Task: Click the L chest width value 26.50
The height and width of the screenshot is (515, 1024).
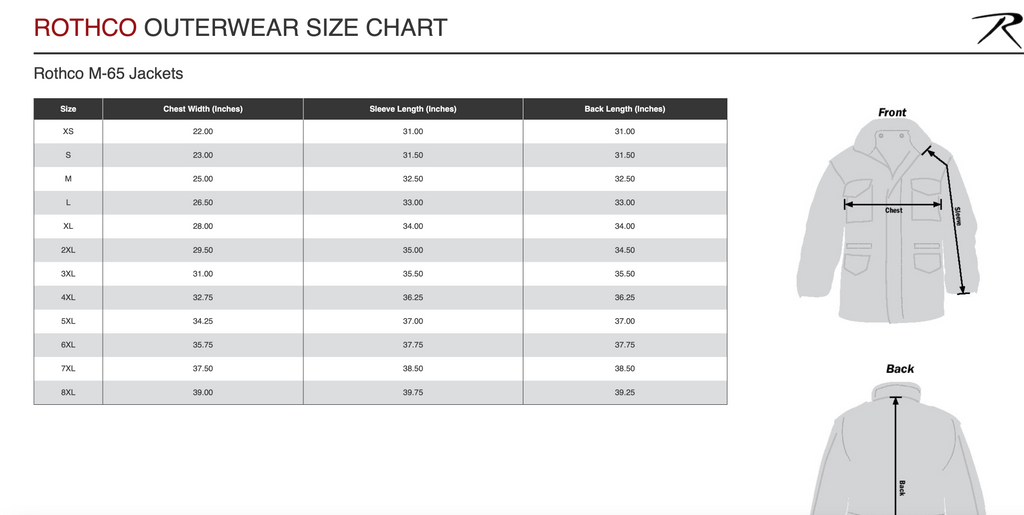Action: coord(203,203)
